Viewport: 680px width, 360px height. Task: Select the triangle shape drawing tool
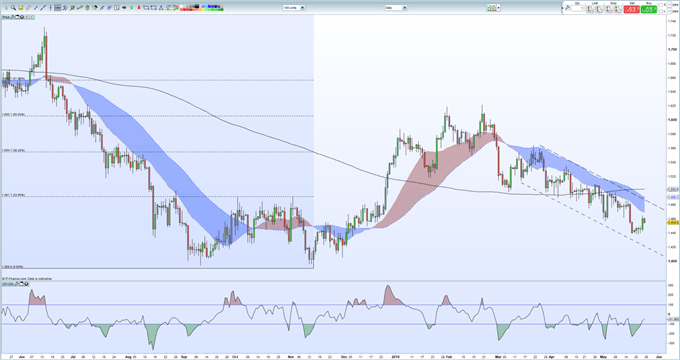(161, 8)
